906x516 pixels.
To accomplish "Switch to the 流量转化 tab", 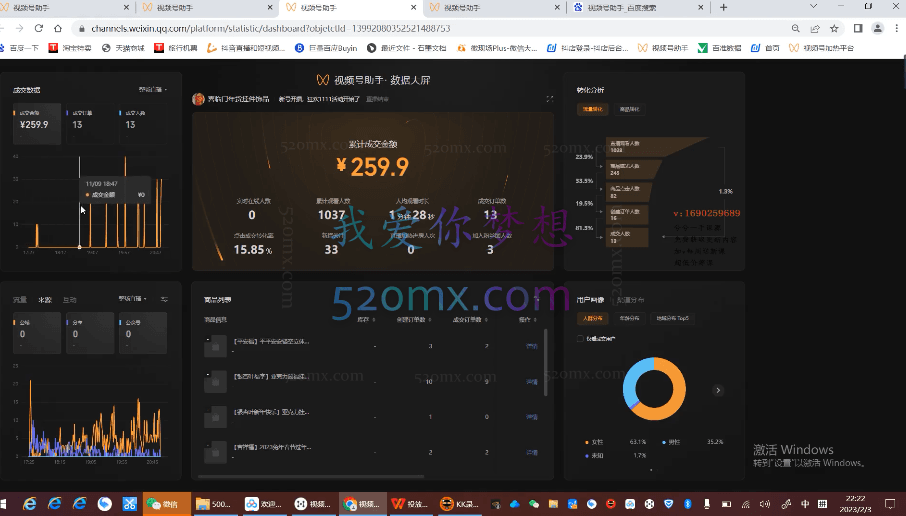I will 592,109.
